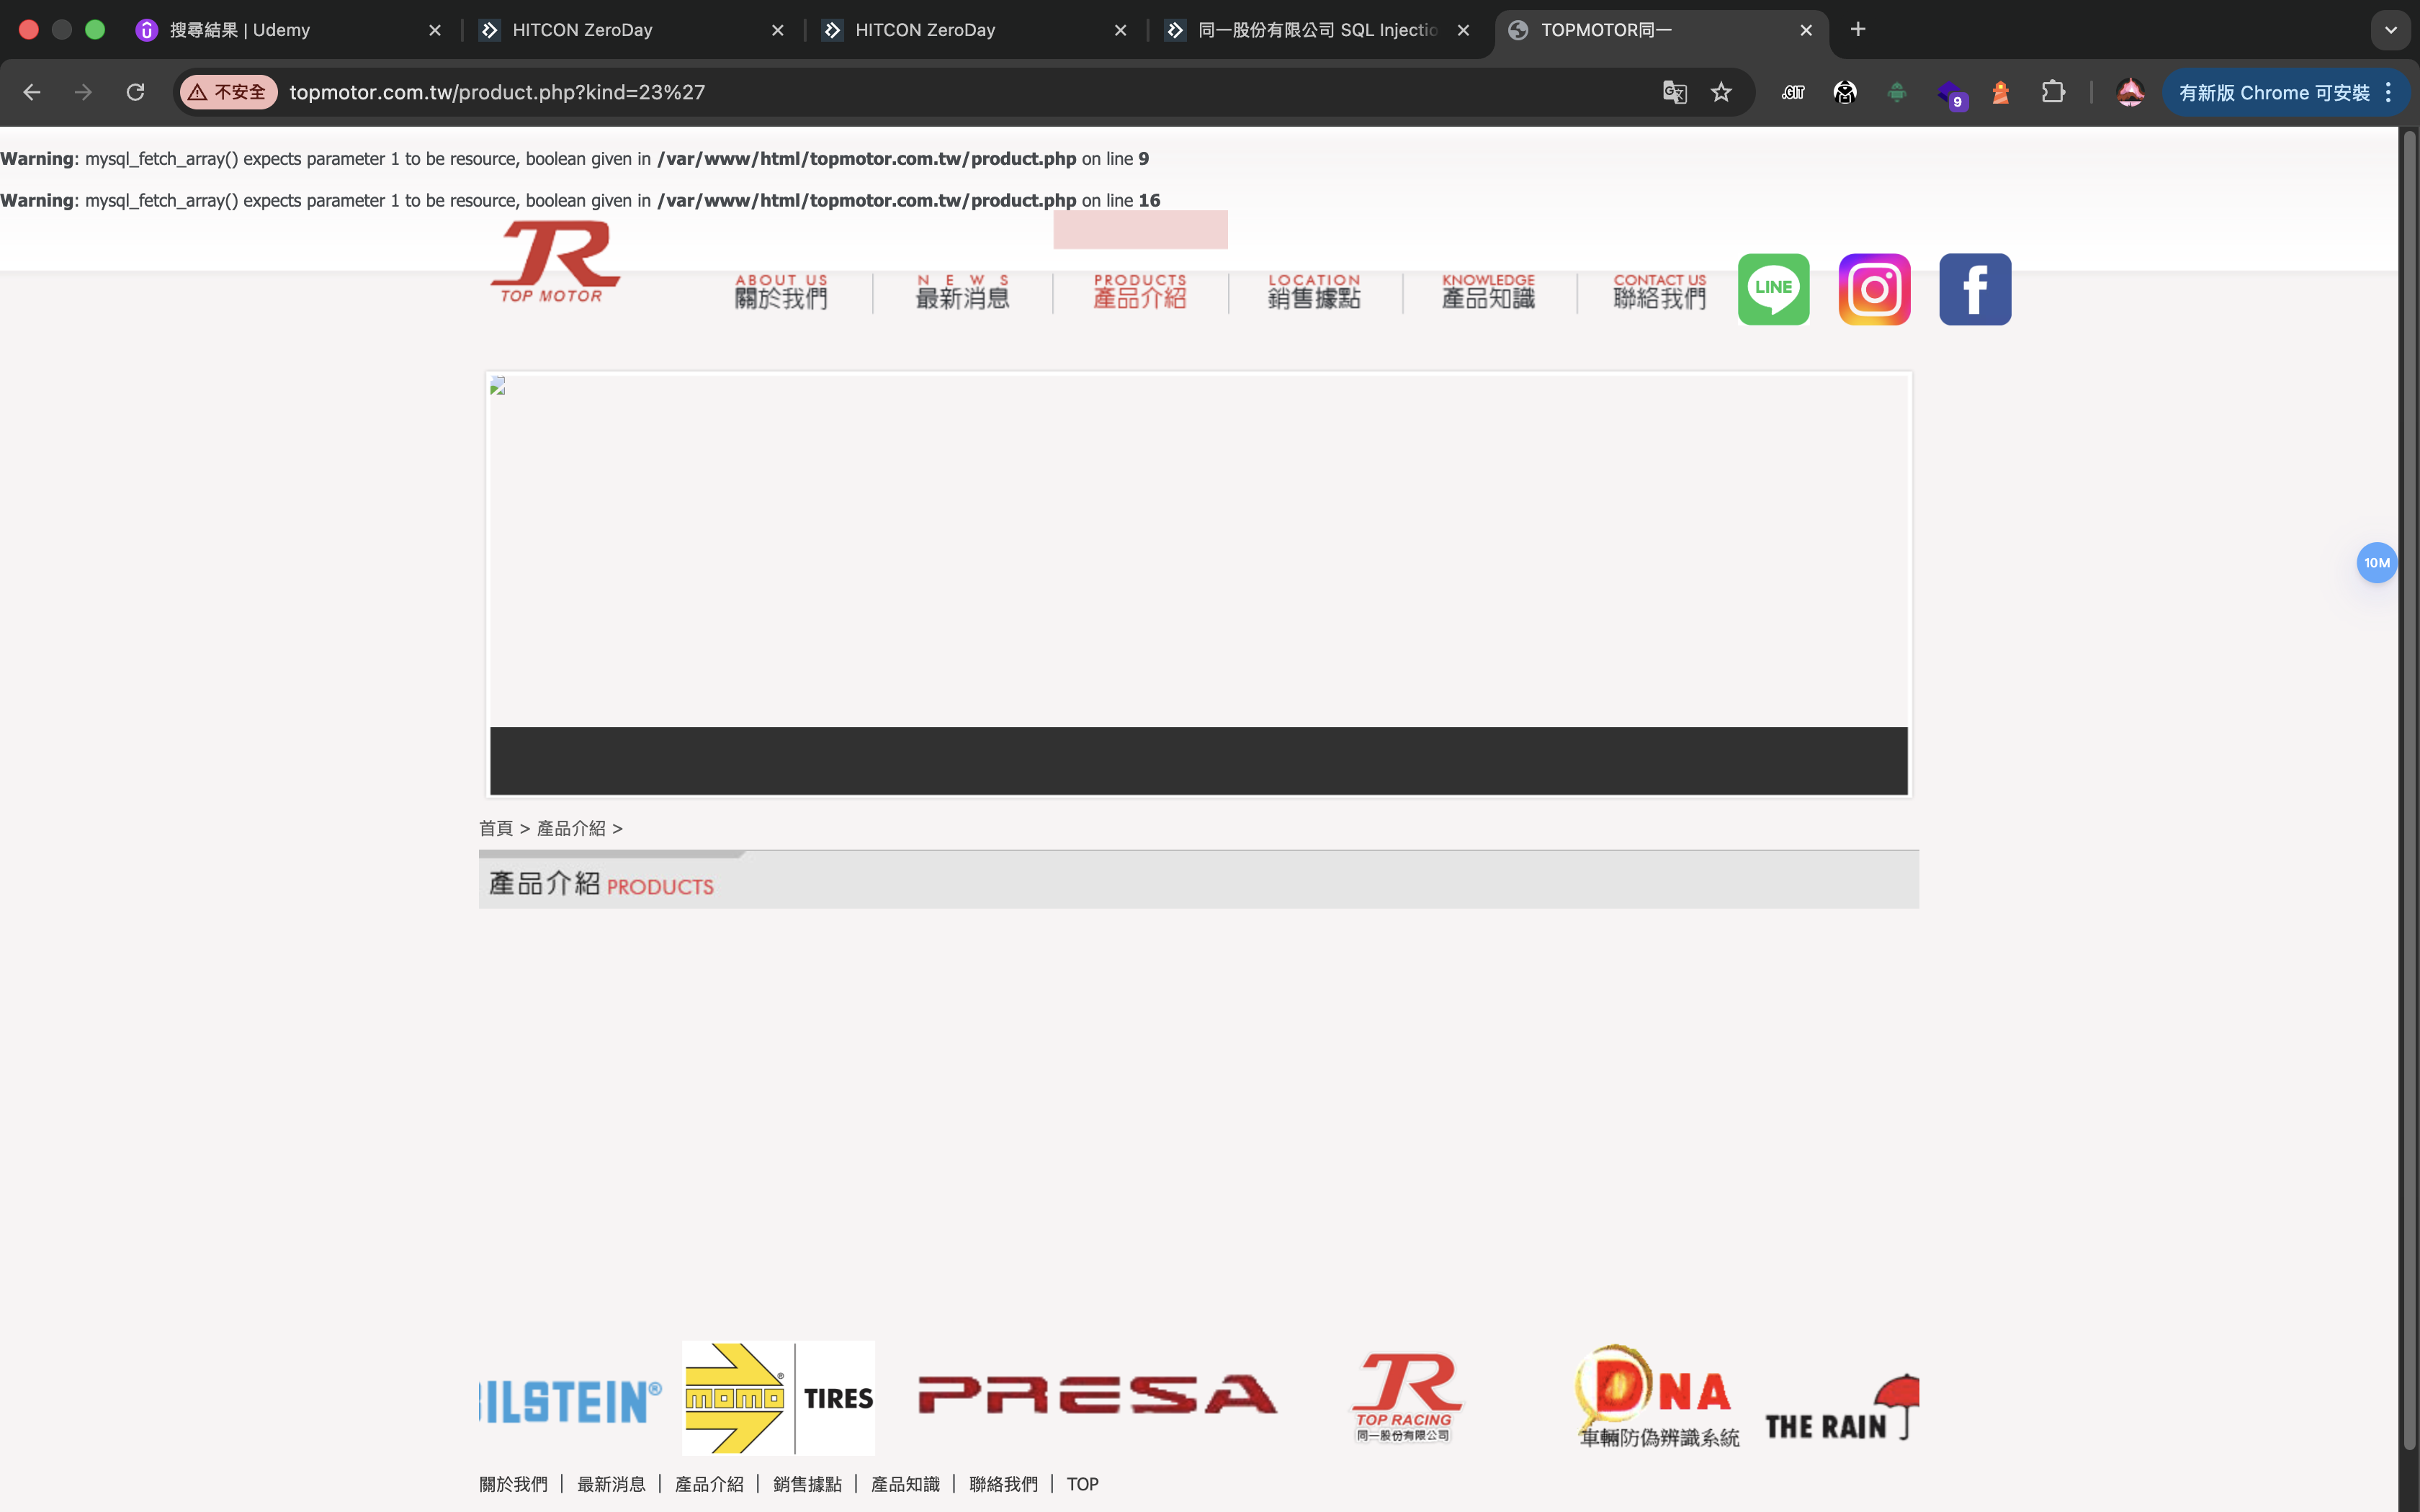
Task: Close the TOPMOTOR同一 tab
Action: (1806, 30)
